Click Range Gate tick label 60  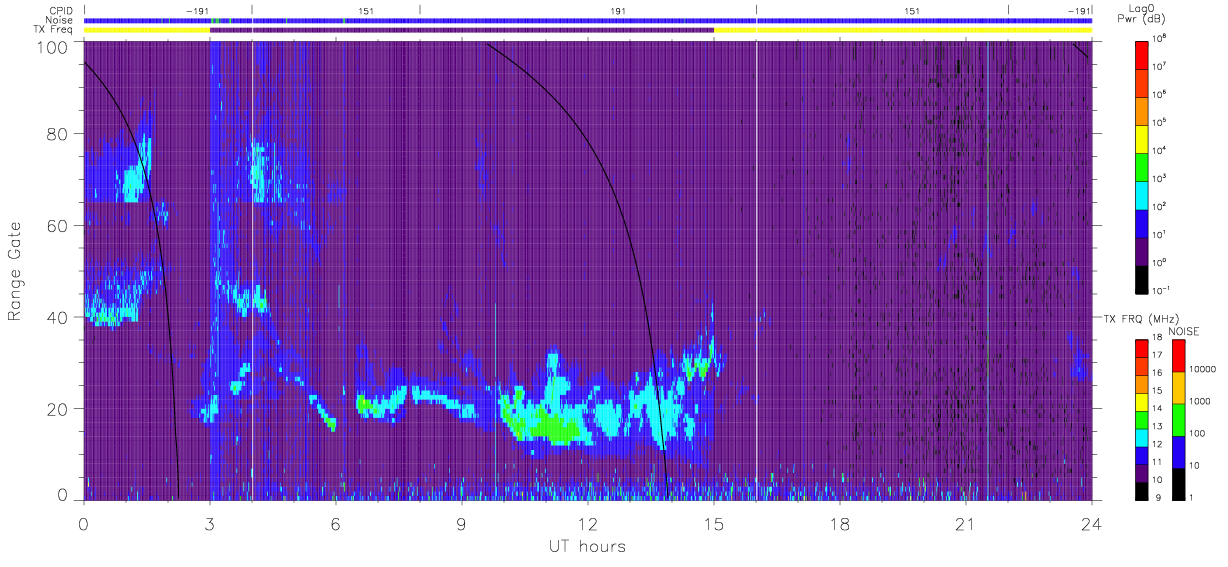pyautogui.click(x=58, y=225)
